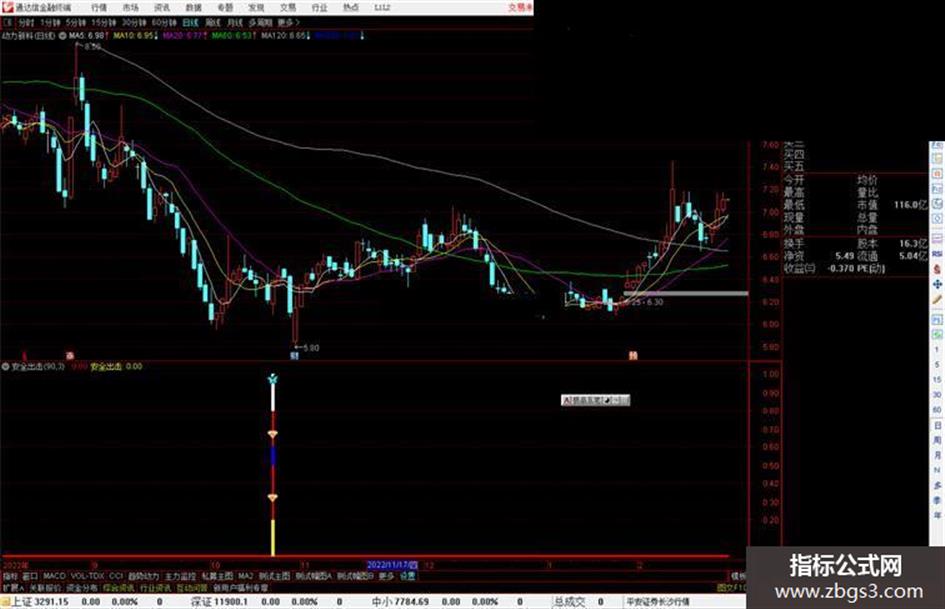Open the 扩展 tab at bottom
The image size is (945, 609).
(x=13, y=587)
